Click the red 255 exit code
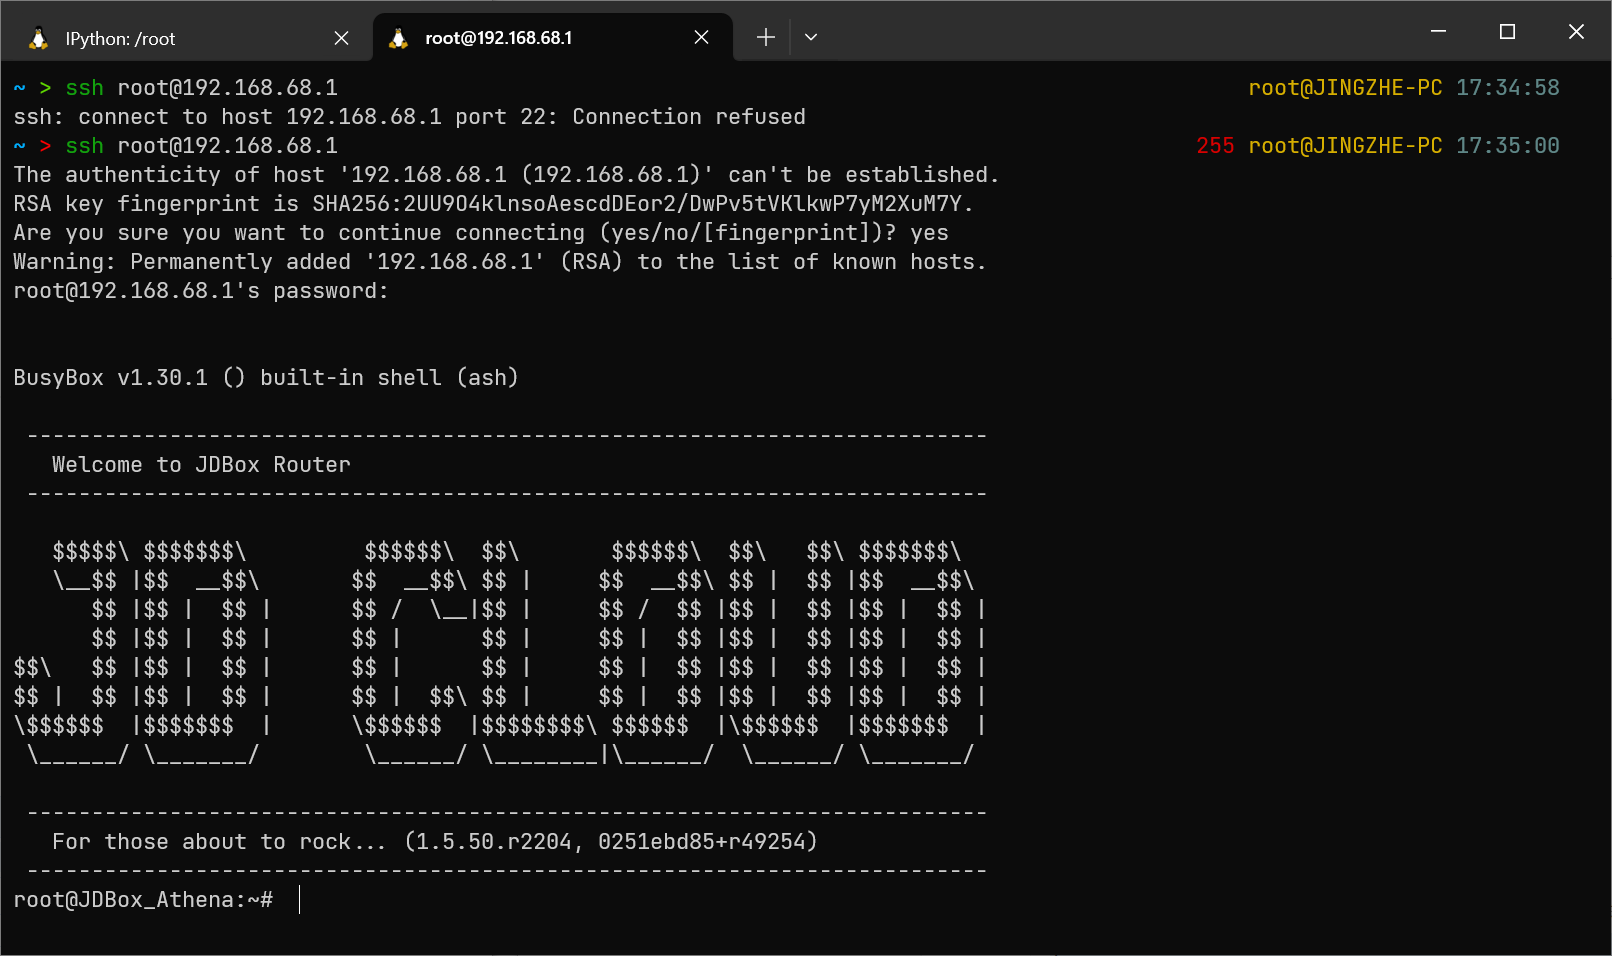This screenshot has width=1612, height=956. pyautogui.click(x=1215, y=146)
